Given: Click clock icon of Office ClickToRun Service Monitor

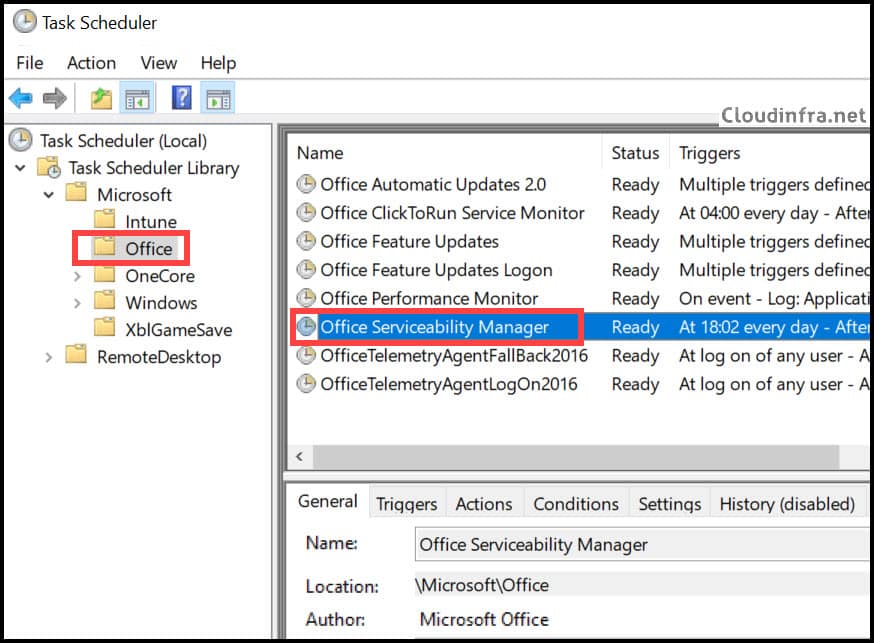Looking at the screenshot, I should point(306,212).
